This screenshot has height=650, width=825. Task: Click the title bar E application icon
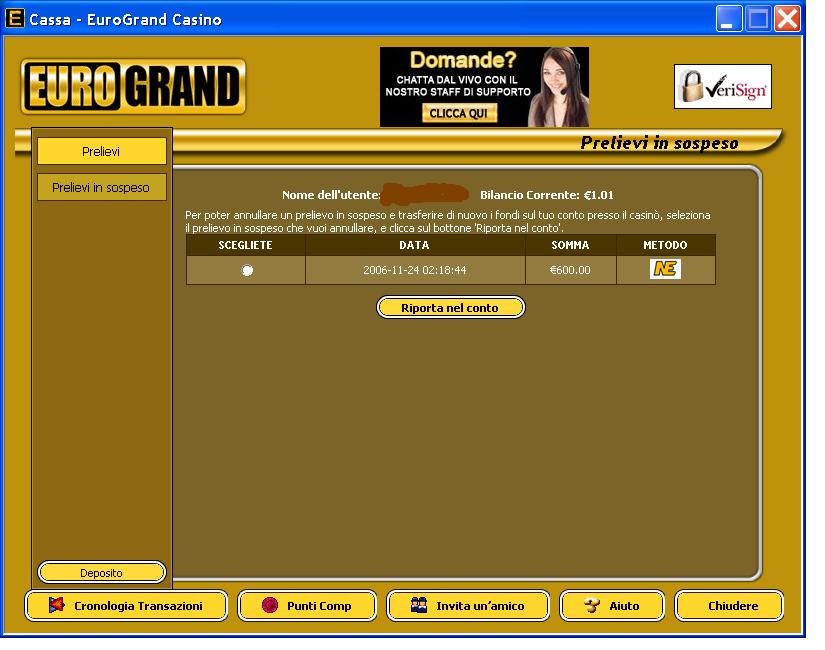15,18
